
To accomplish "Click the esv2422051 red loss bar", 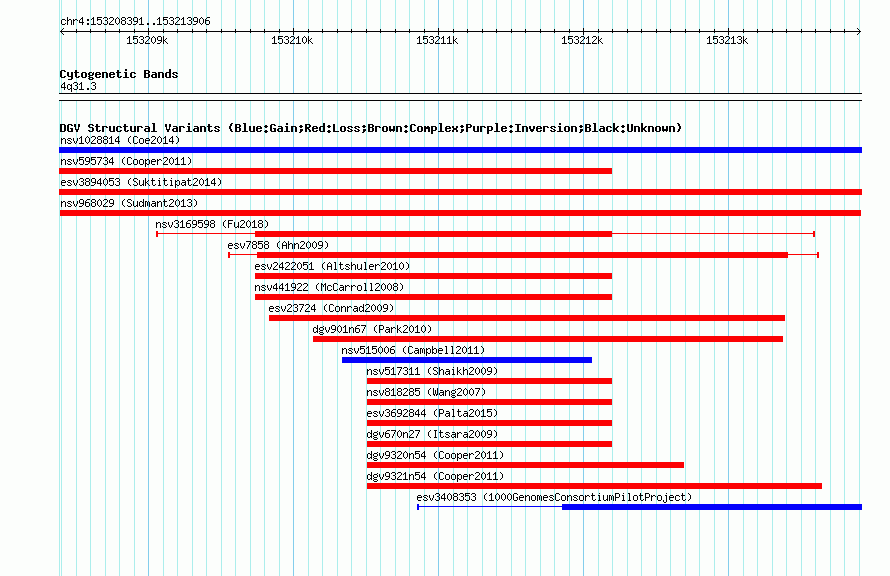I will [434, 276].
